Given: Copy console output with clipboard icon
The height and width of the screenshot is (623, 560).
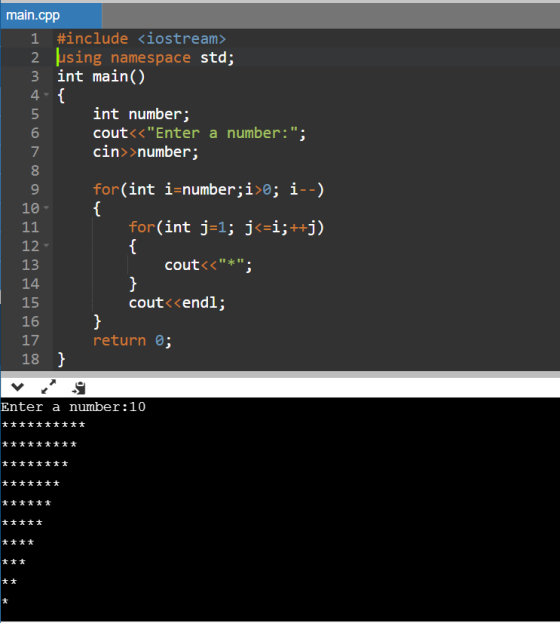Looking at the screenshot, I should [x=79, y=387].
